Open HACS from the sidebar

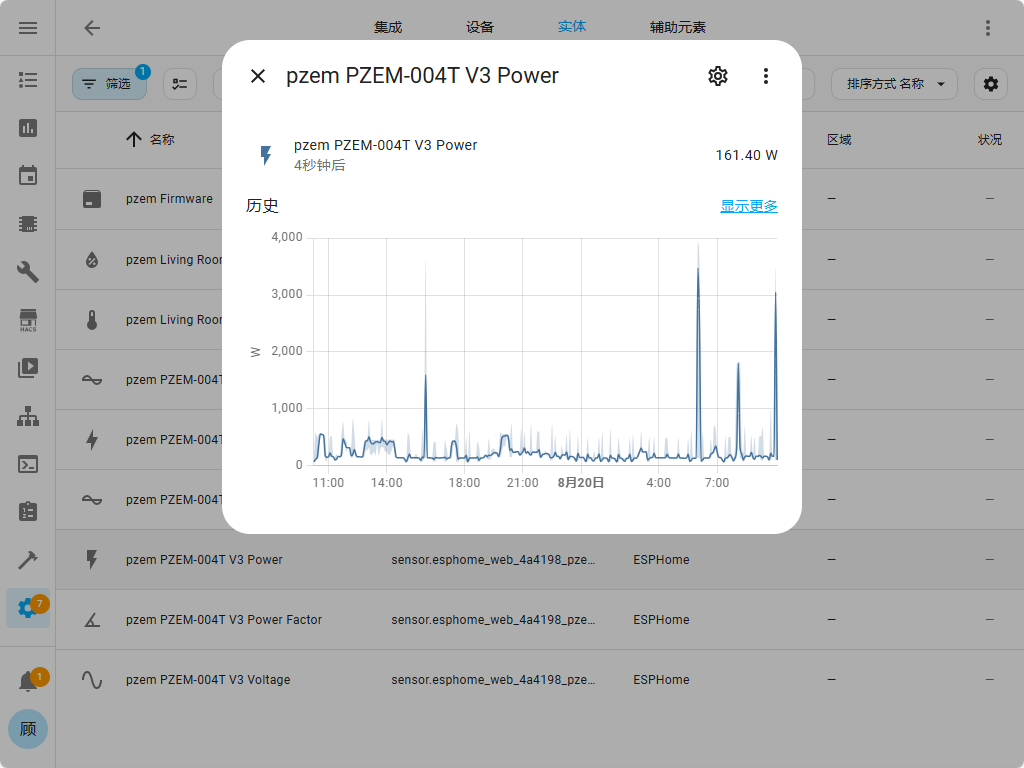click(x=28, y=320)
